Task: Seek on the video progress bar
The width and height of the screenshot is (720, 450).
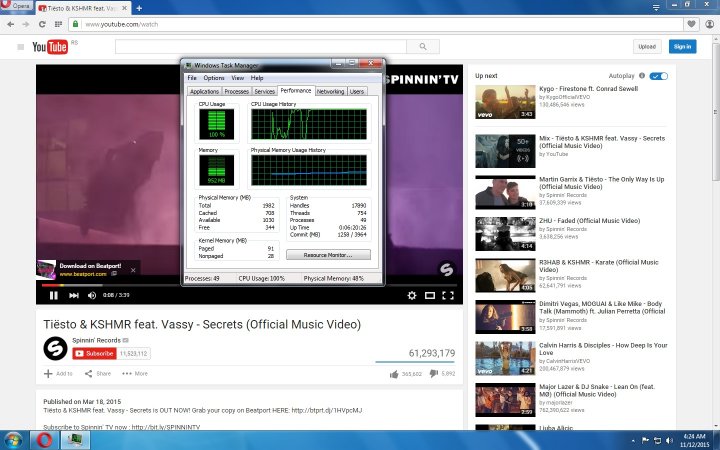Action: 249,285
